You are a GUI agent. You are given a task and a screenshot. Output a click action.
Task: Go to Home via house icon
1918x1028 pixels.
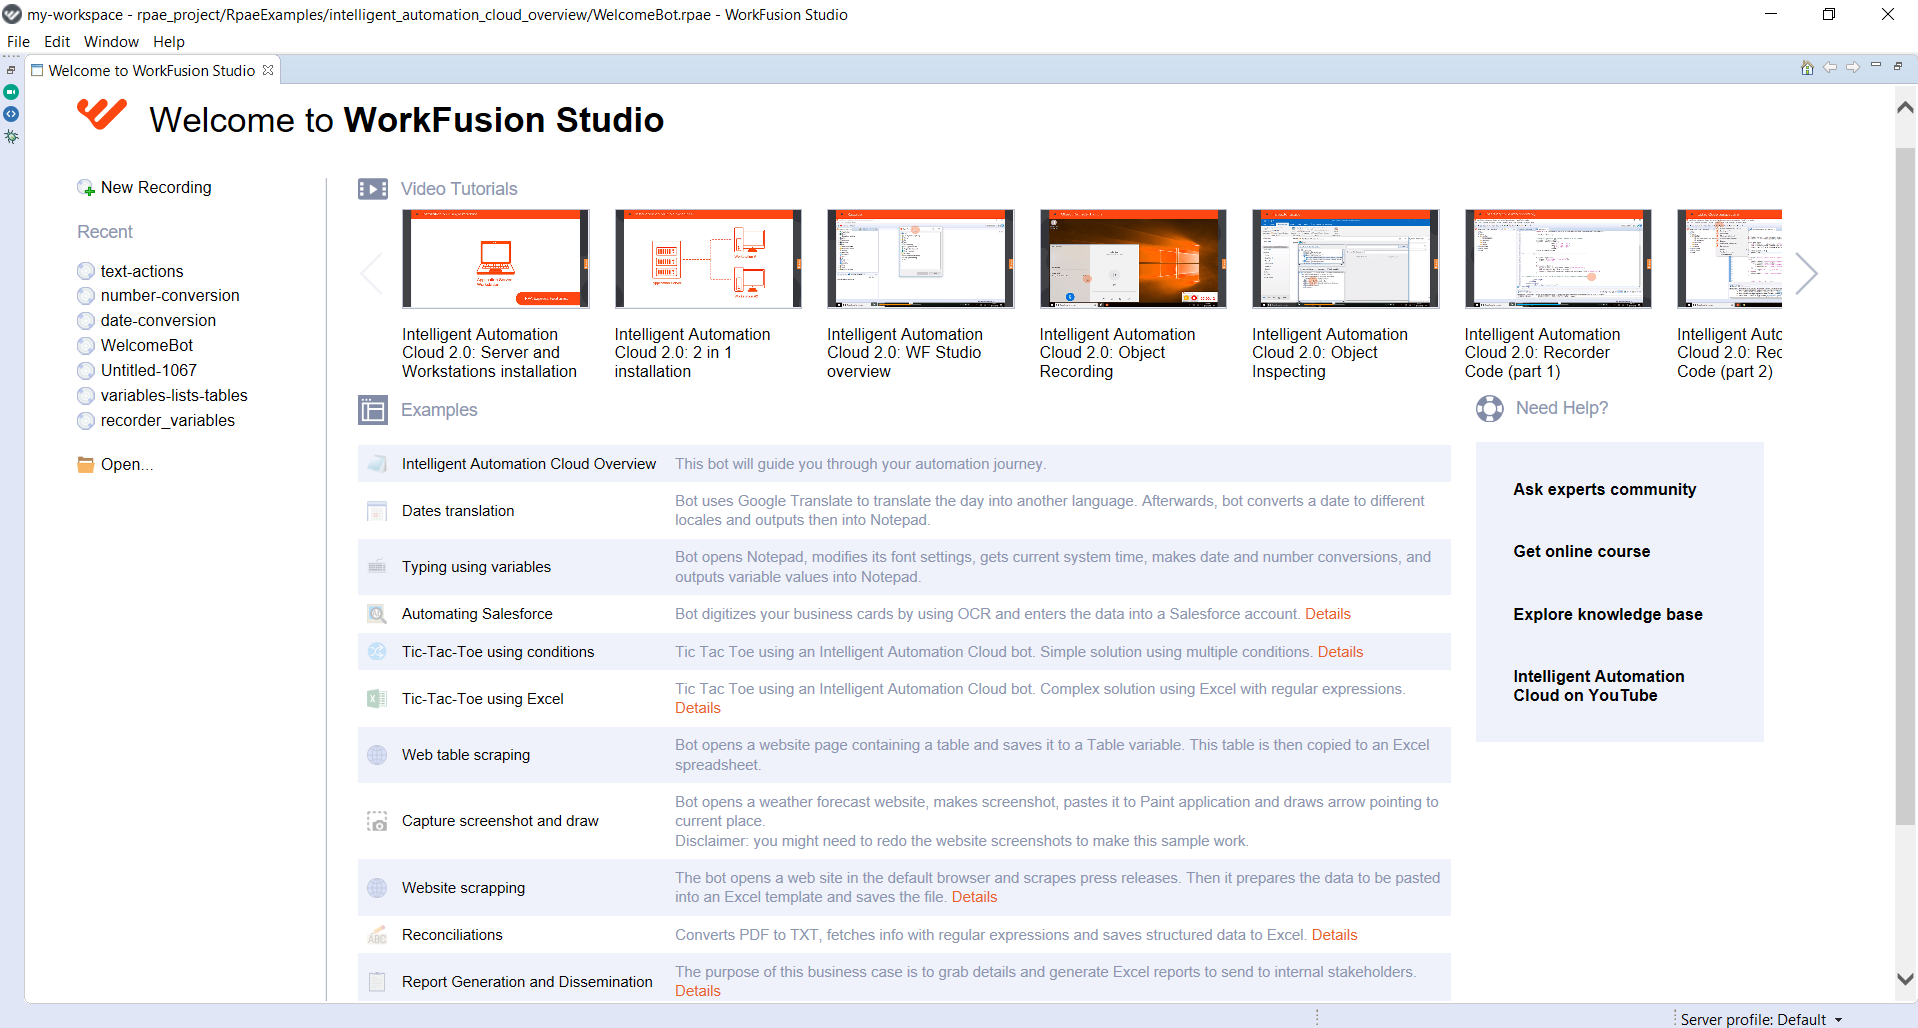pyautogui.click(x=1807, y=68)
